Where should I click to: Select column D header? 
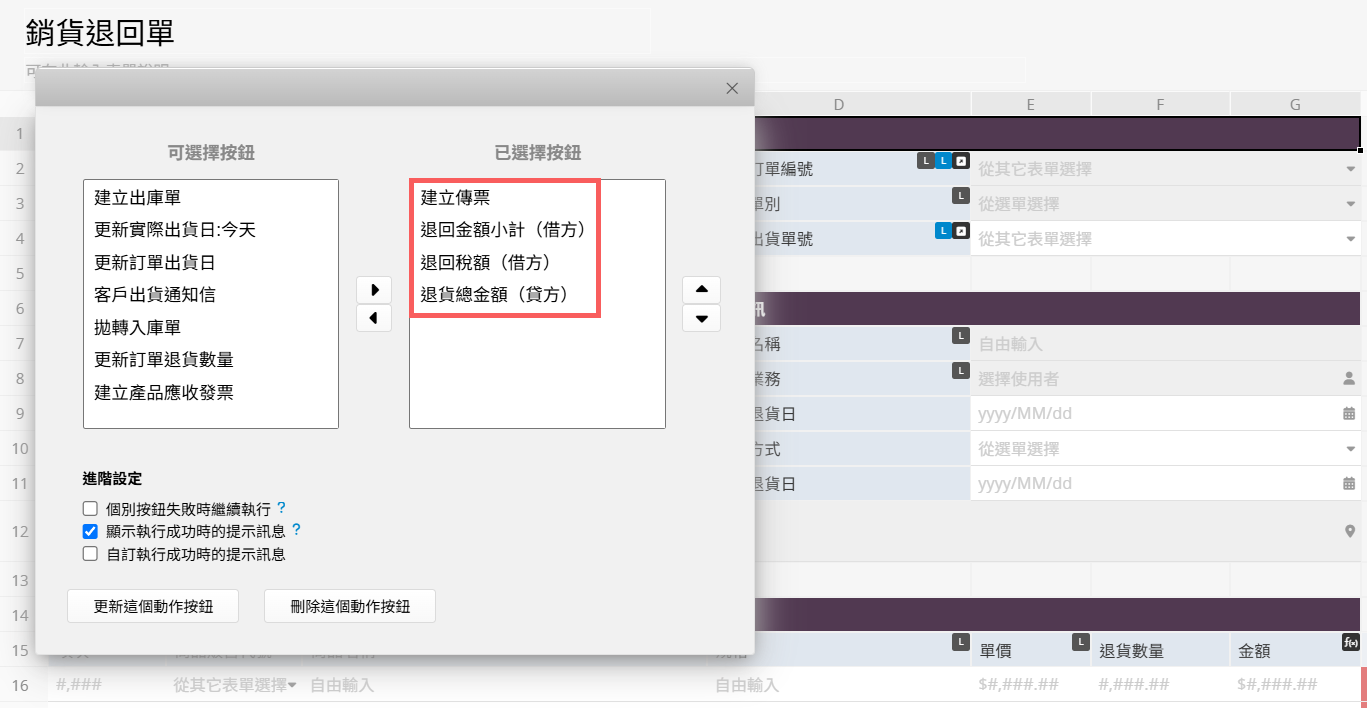pyautogui.click(x=838, y=104)
